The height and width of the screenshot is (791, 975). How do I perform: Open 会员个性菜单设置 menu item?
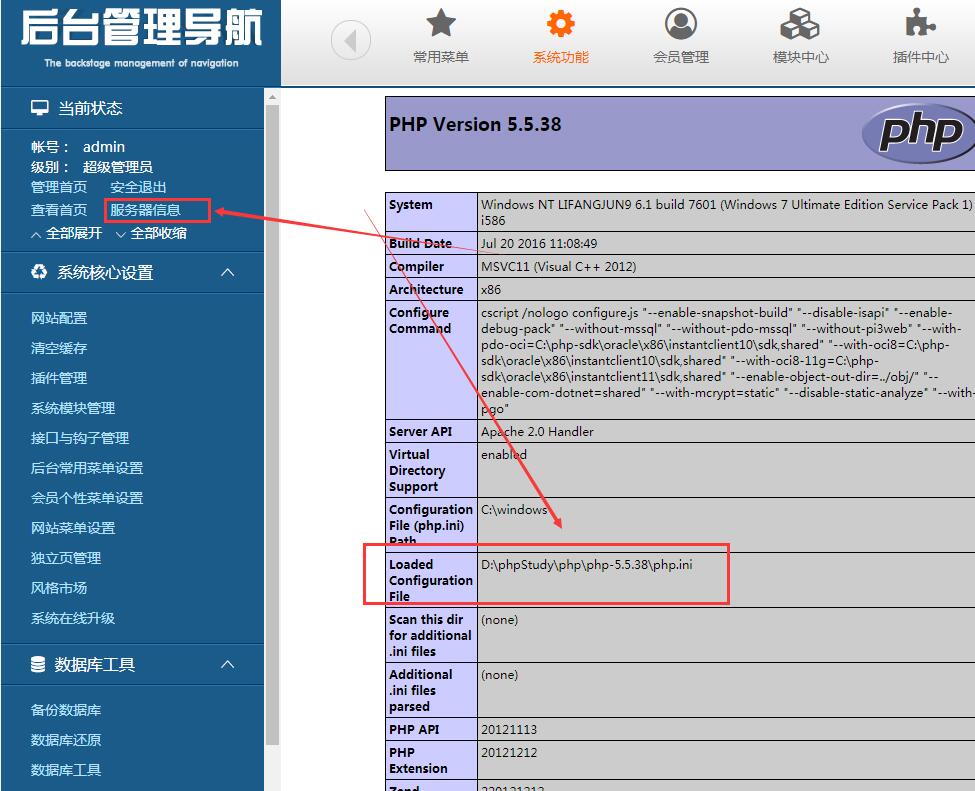87,497
